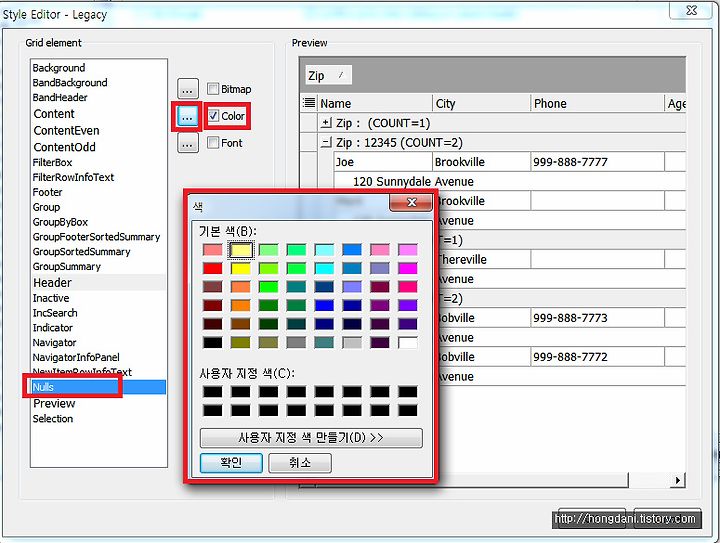Open the Font browse ellipsis button
Image resolution: width=720 pixels, height=543 pixels.
(188, 143)
